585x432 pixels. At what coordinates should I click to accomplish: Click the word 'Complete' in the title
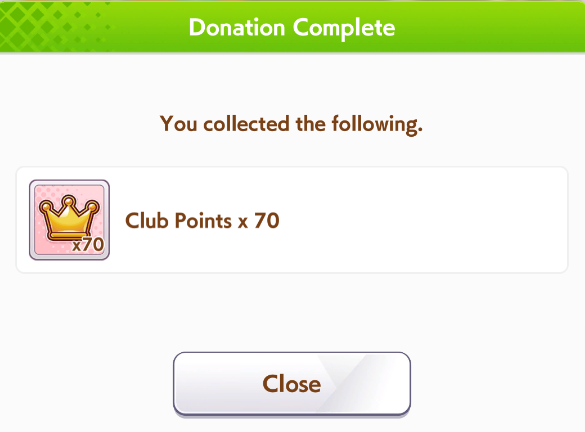(344, 28)
